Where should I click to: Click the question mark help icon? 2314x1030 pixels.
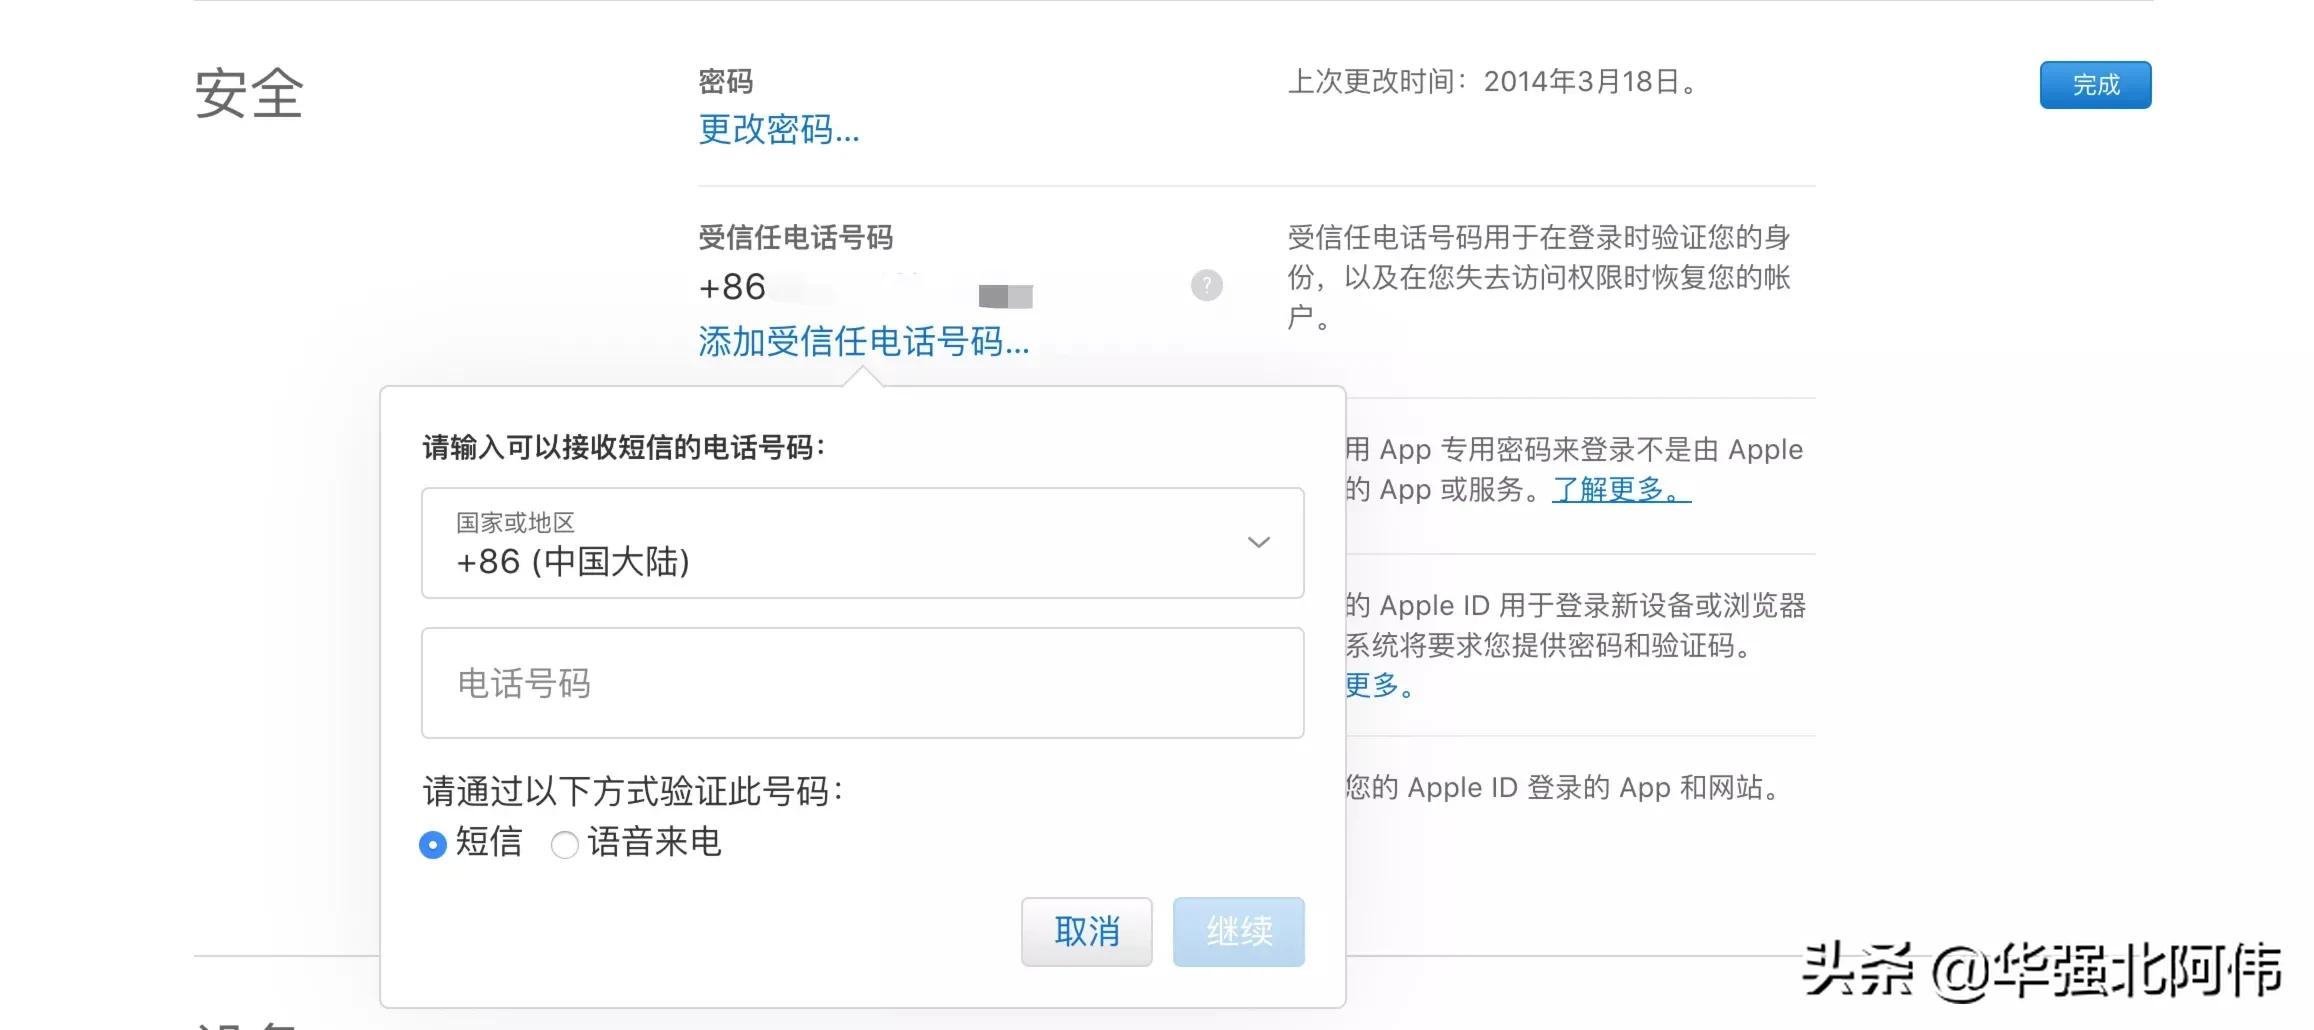point(1206,286)
